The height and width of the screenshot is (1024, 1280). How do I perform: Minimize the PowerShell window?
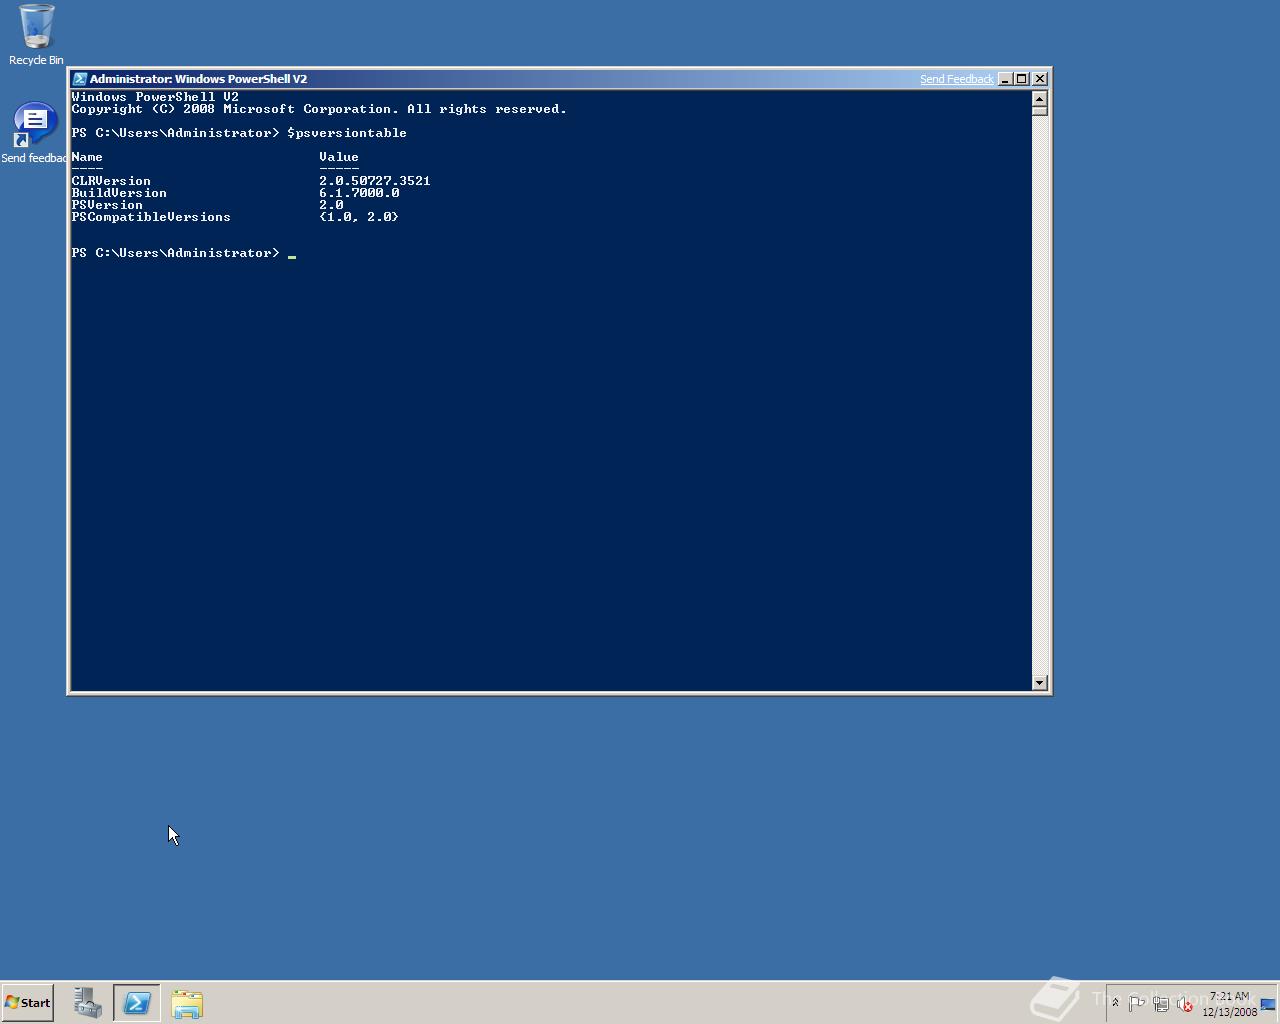(1006, 79)
